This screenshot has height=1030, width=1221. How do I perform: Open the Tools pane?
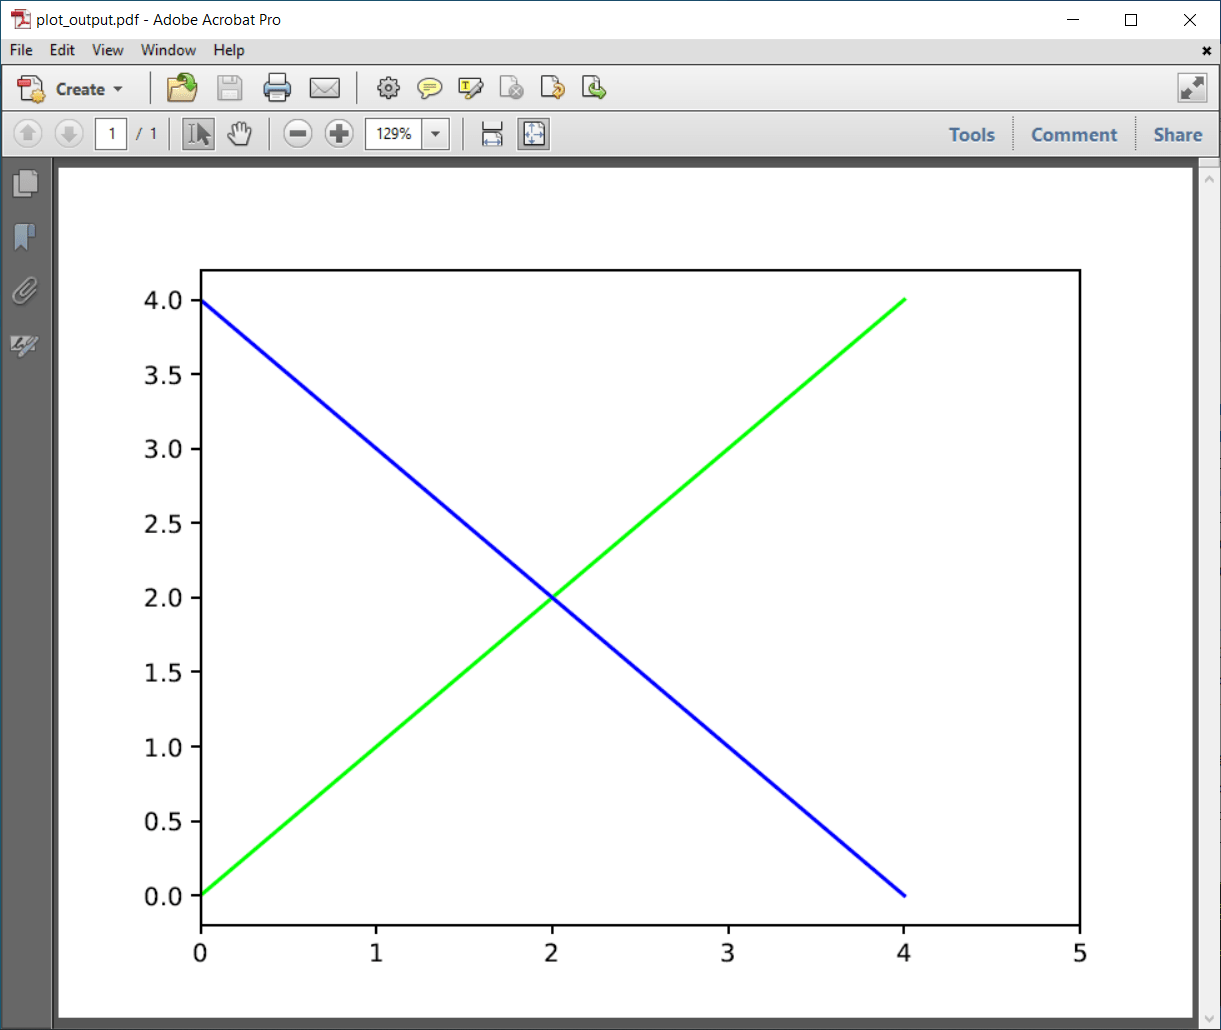coord(971,133)
